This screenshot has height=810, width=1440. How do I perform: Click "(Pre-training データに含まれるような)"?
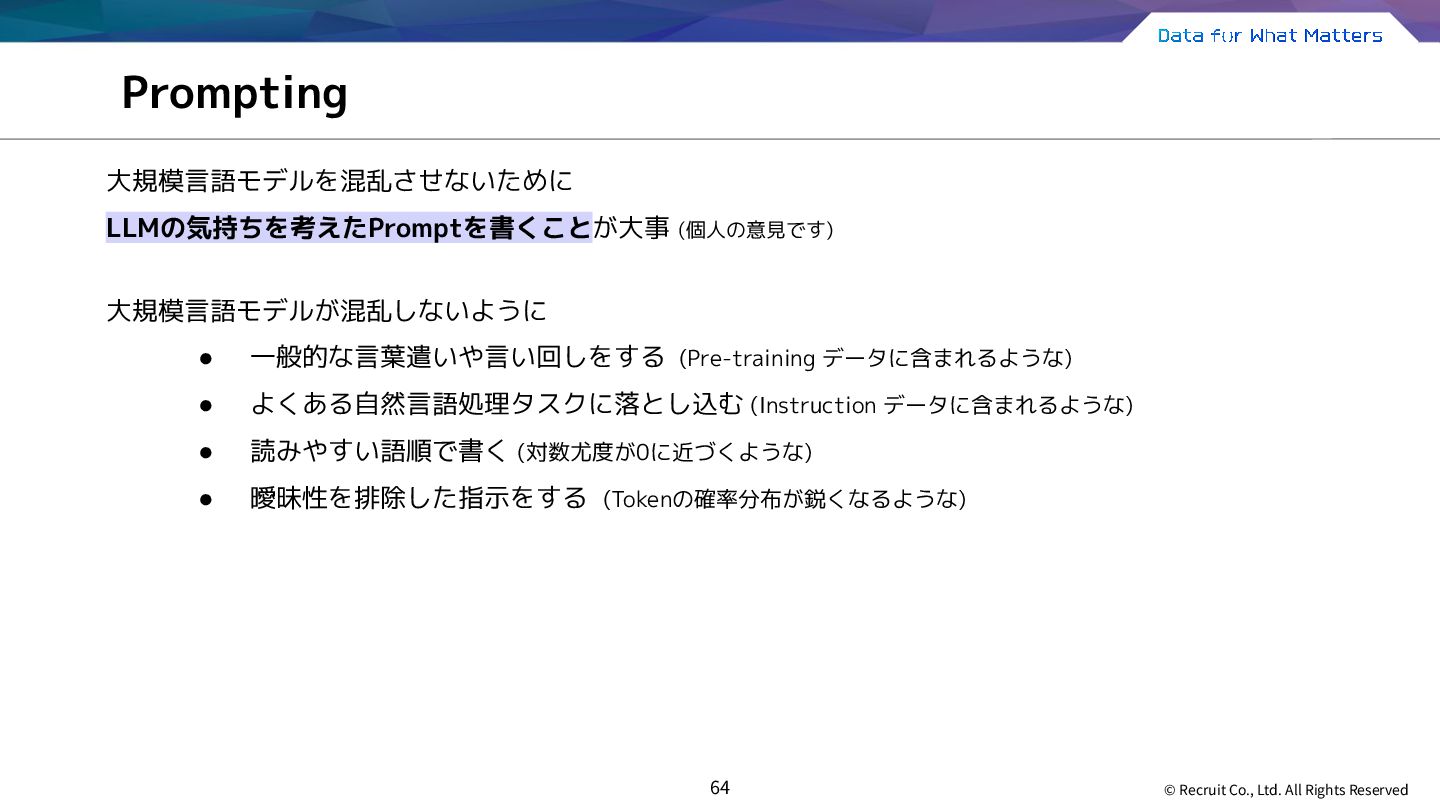(875, 358)
